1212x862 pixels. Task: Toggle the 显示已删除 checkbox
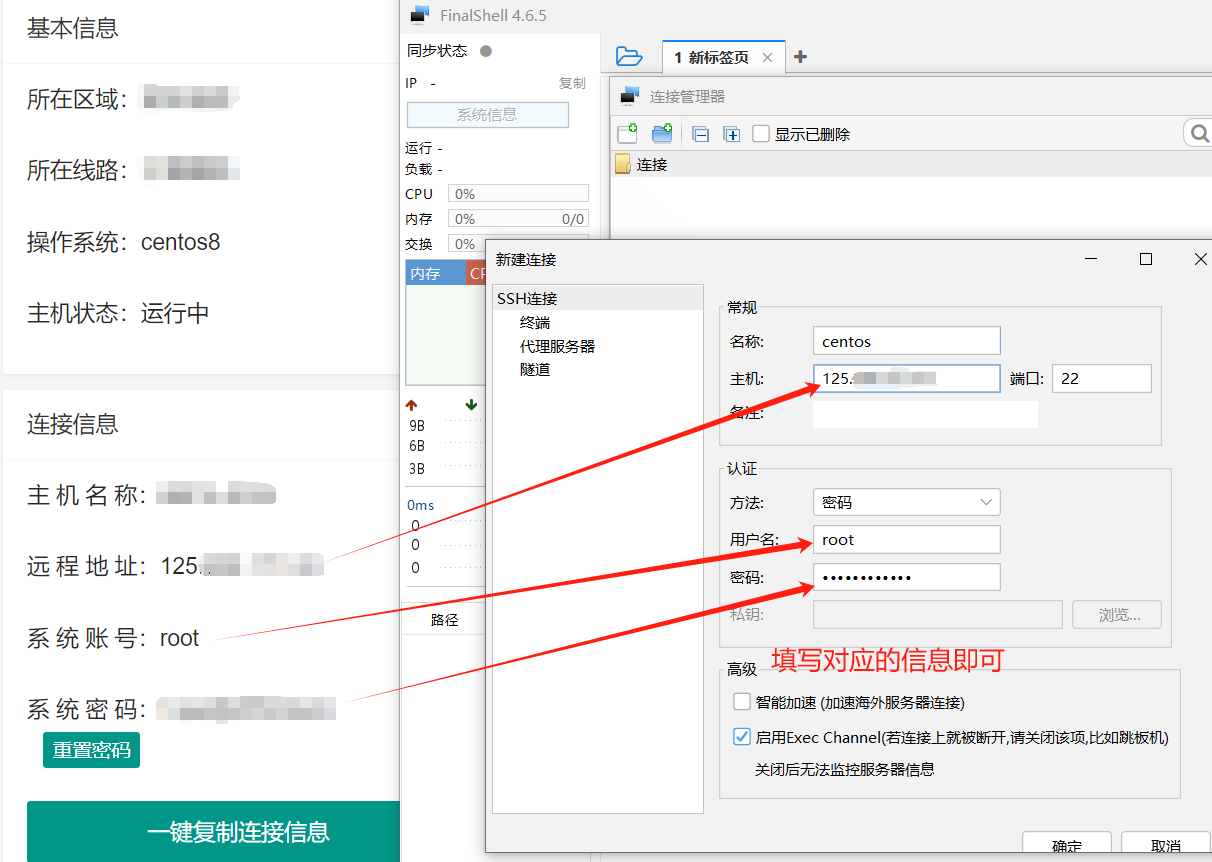point(761,134)
